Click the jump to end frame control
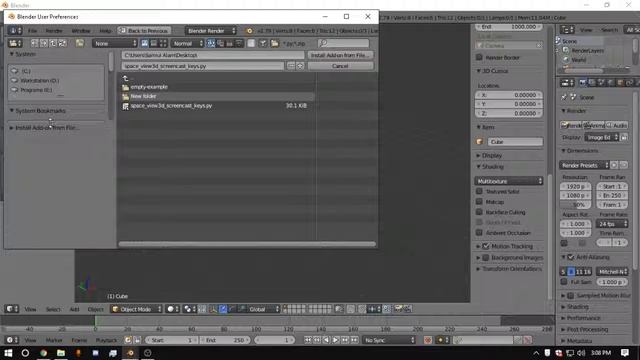 pyautogui.click(x=354, y=340)
